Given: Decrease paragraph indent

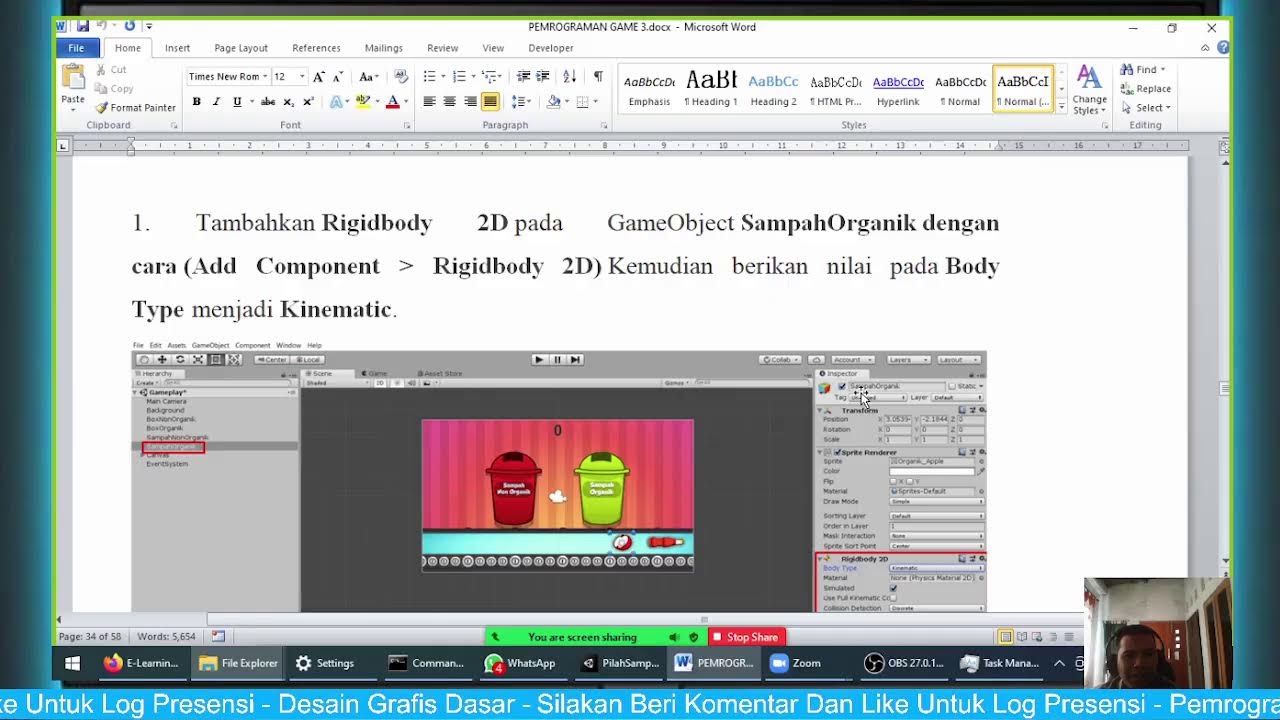Looking at the screenshot, I should (x=523, y=77).
